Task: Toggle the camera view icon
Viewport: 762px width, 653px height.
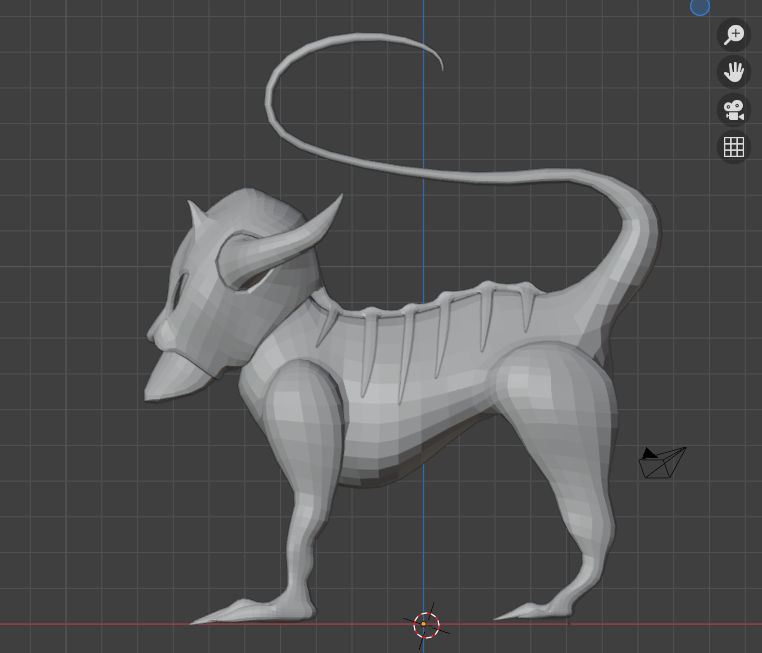Action: point(734,110)
